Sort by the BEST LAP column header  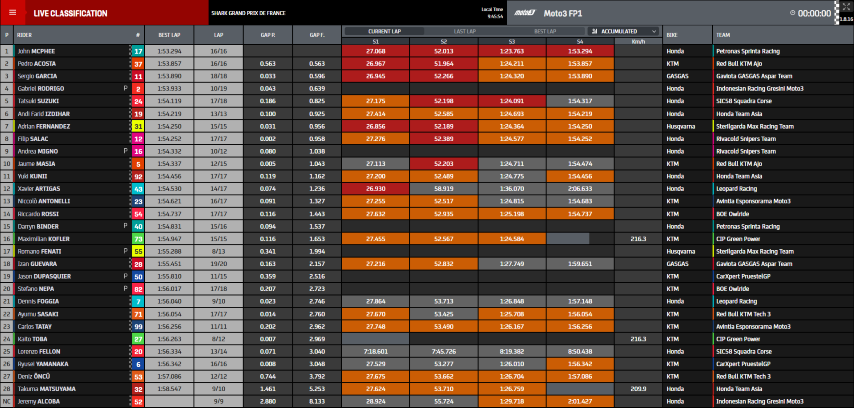click(169, 35)
